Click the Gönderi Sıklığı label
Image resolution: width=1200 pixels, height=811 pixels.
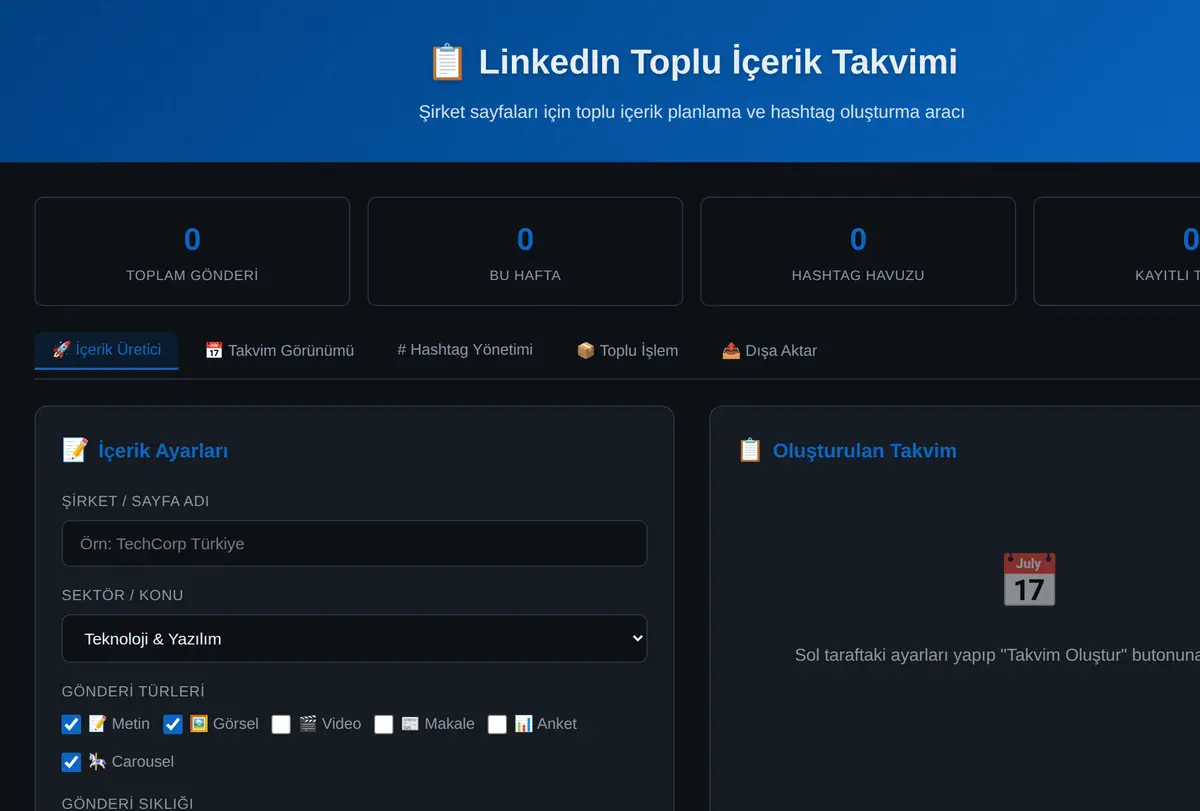coord(127,804)
